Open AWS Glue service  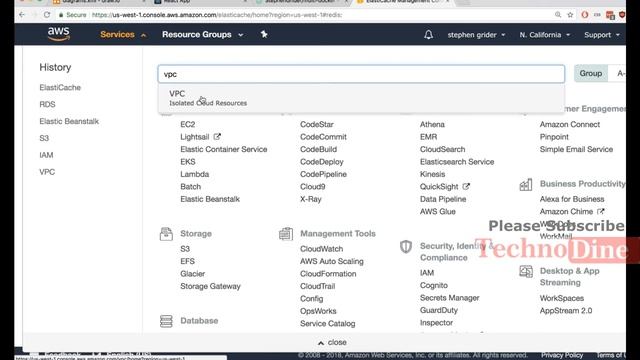438,211
